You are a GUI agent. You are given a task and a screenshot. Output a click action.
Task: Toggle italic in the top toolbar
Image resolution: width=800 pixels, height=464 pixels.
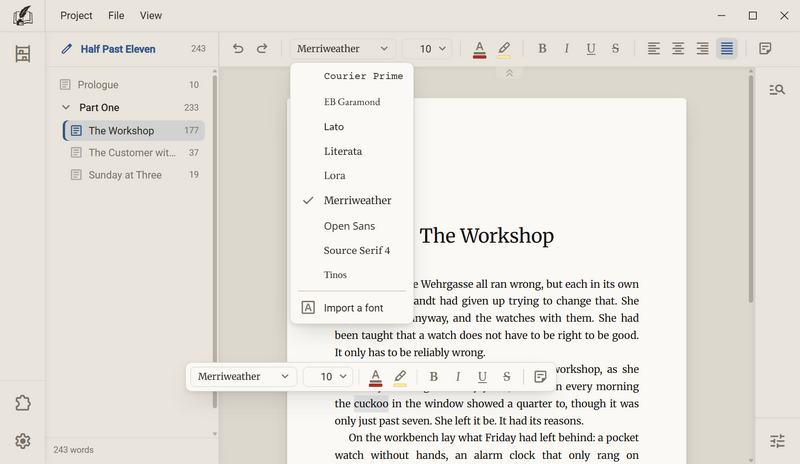(566, 48)
